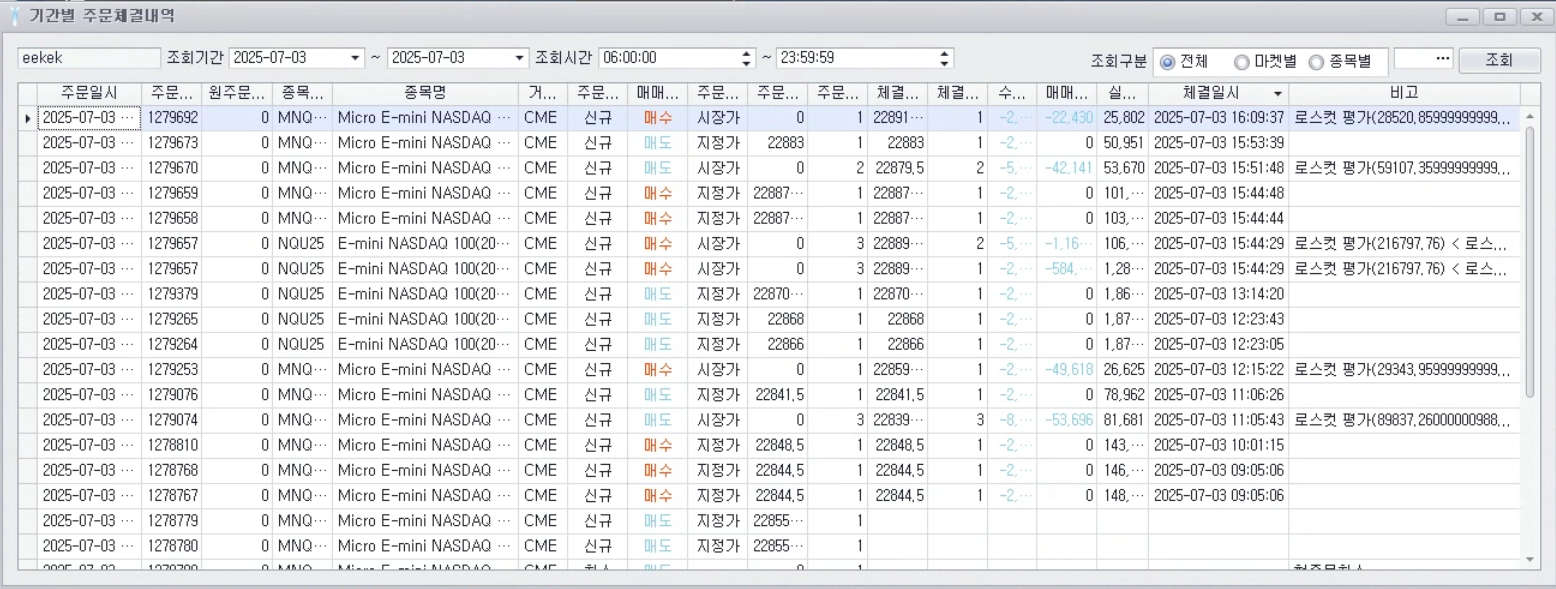Click the timestamp 2025-07-03 13:14:20
The image size is (1556, 589).
(1219, 294)
